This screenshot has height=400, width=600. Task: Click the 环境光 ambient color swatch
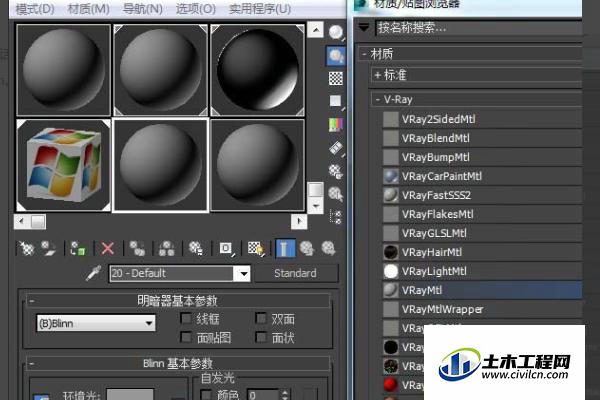(130, 394)
